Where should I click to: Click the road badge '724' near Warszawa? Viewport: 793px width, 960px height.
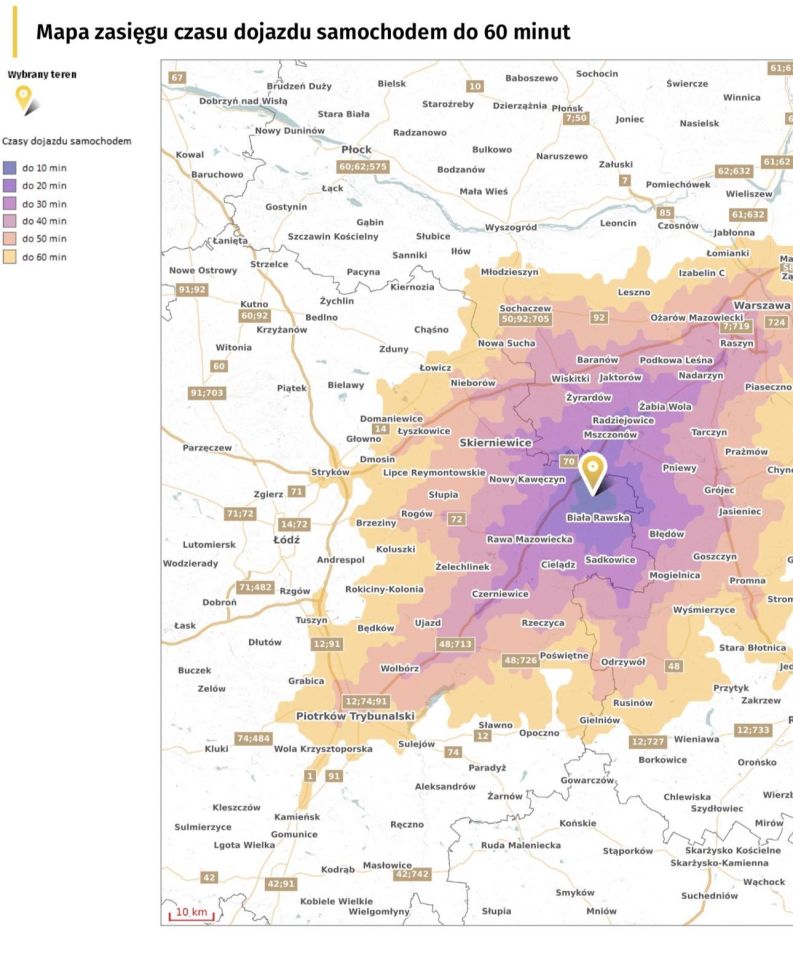coord(776,322)
